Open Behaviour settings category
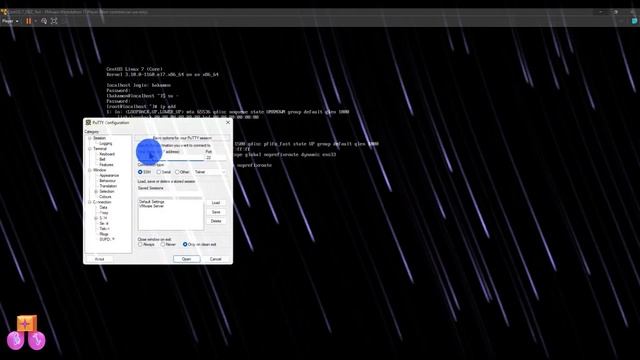 pos(108,181)
